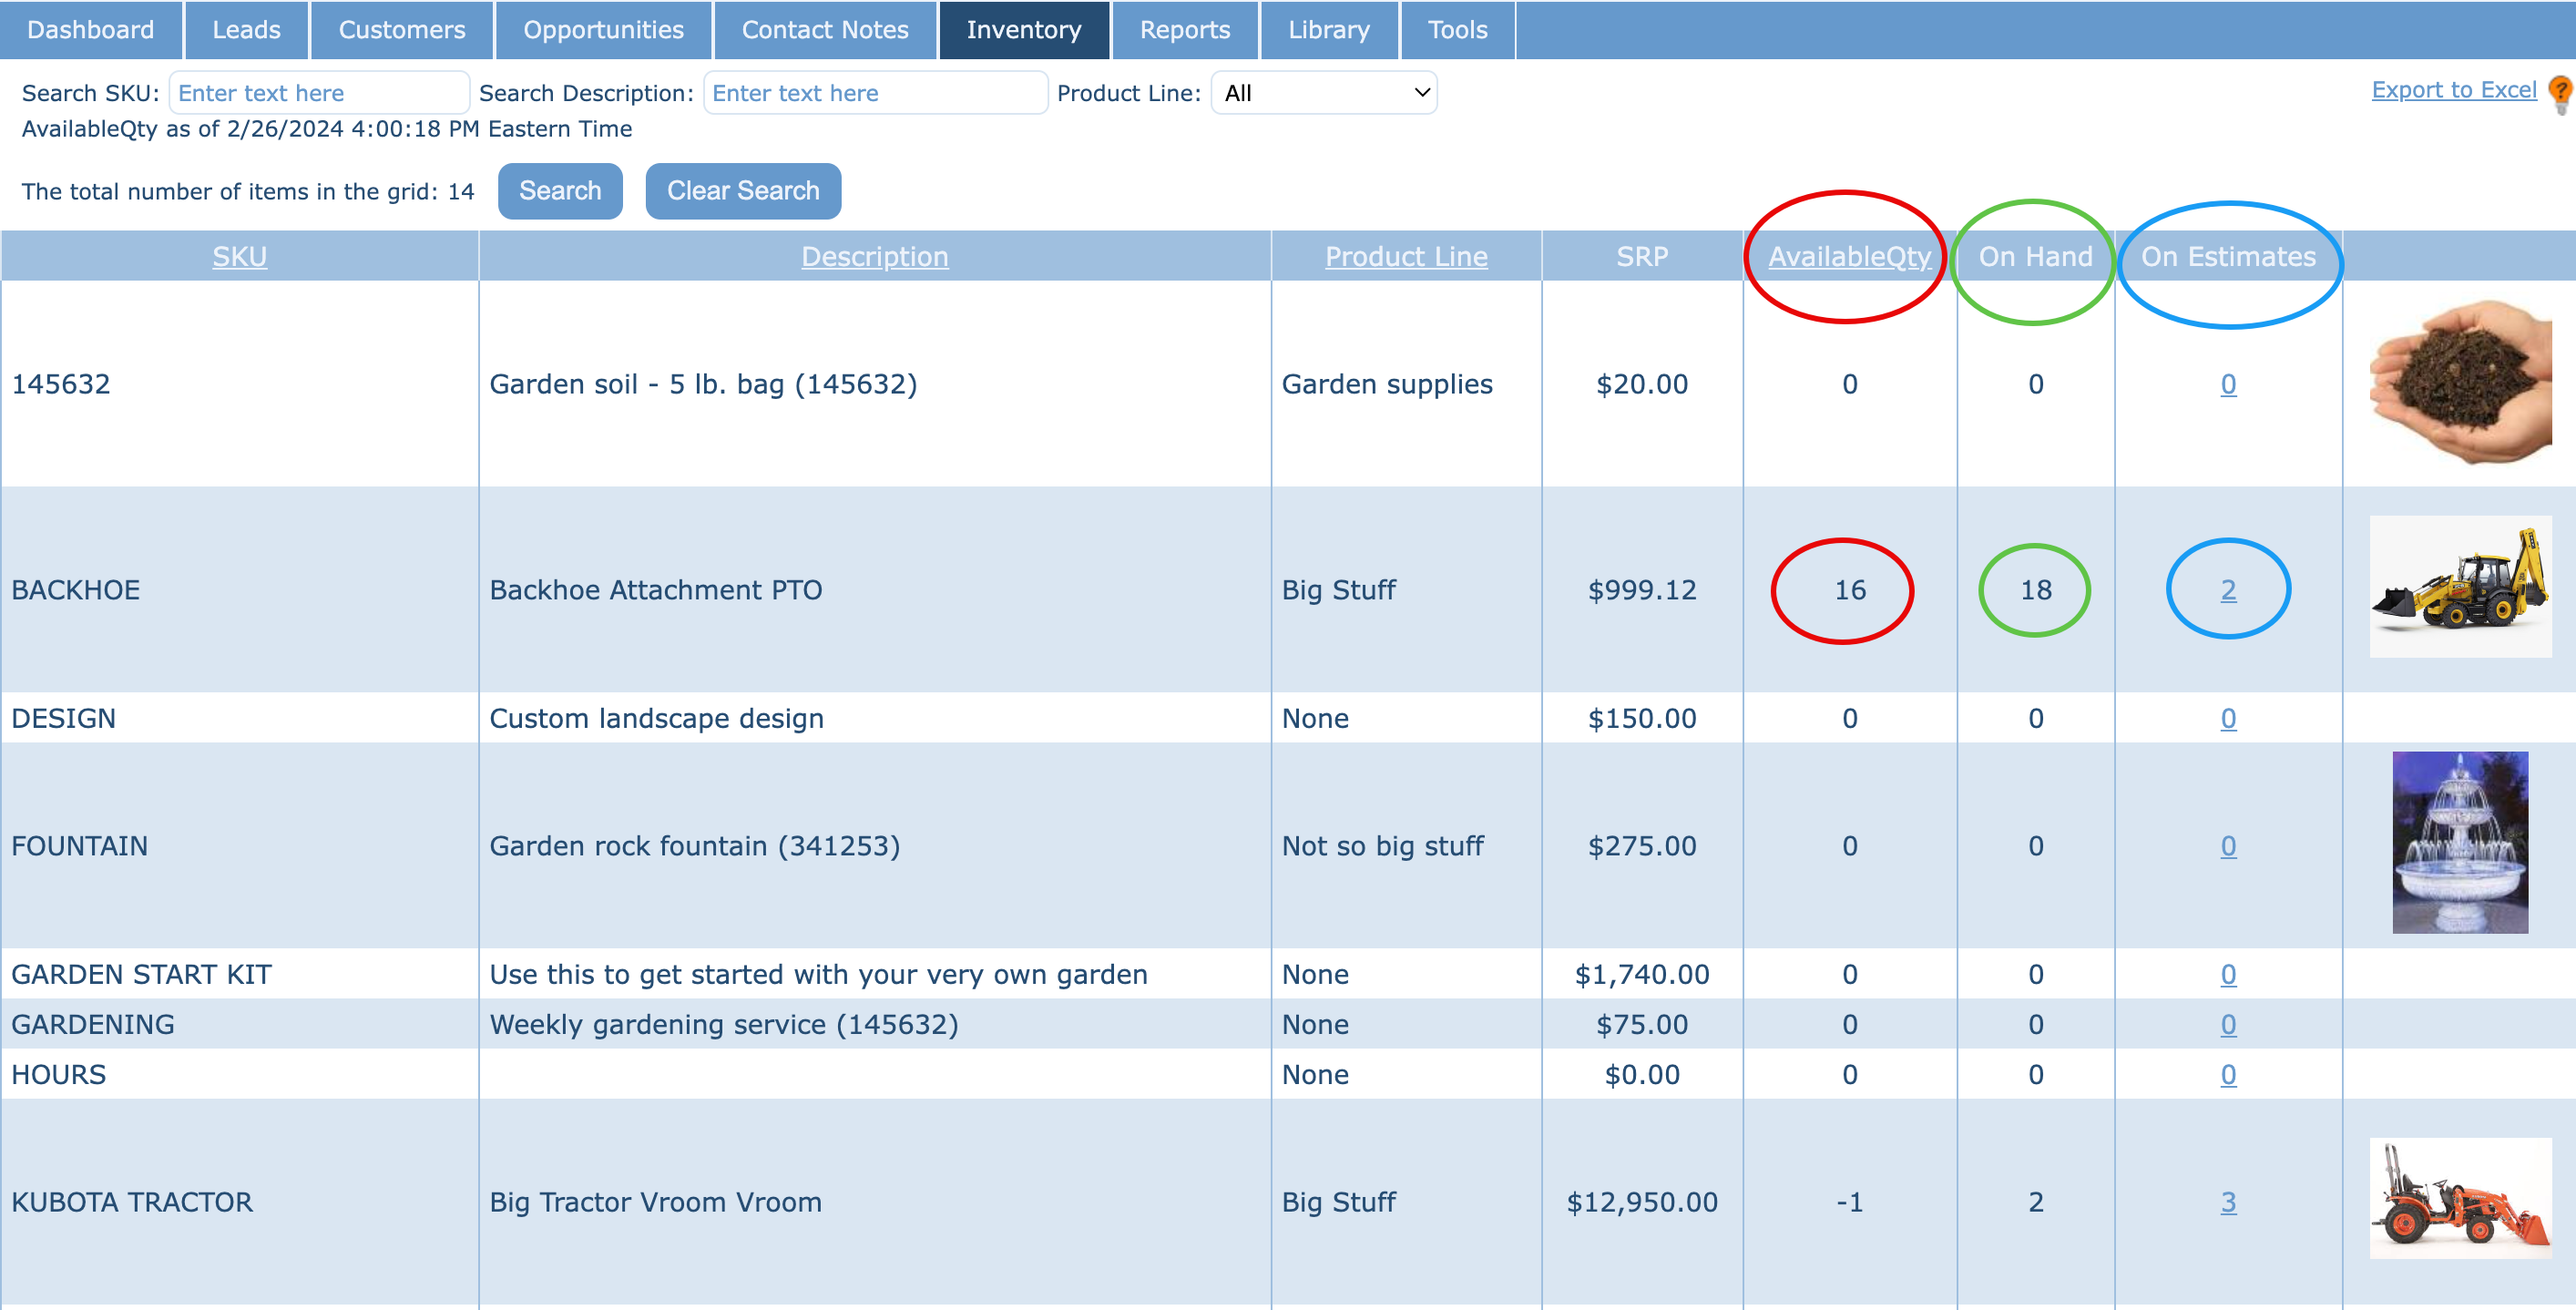This screenshot has height=1310, width=2576.
Task: Sort by AvailableQty column header
Action: point(1848,257)
